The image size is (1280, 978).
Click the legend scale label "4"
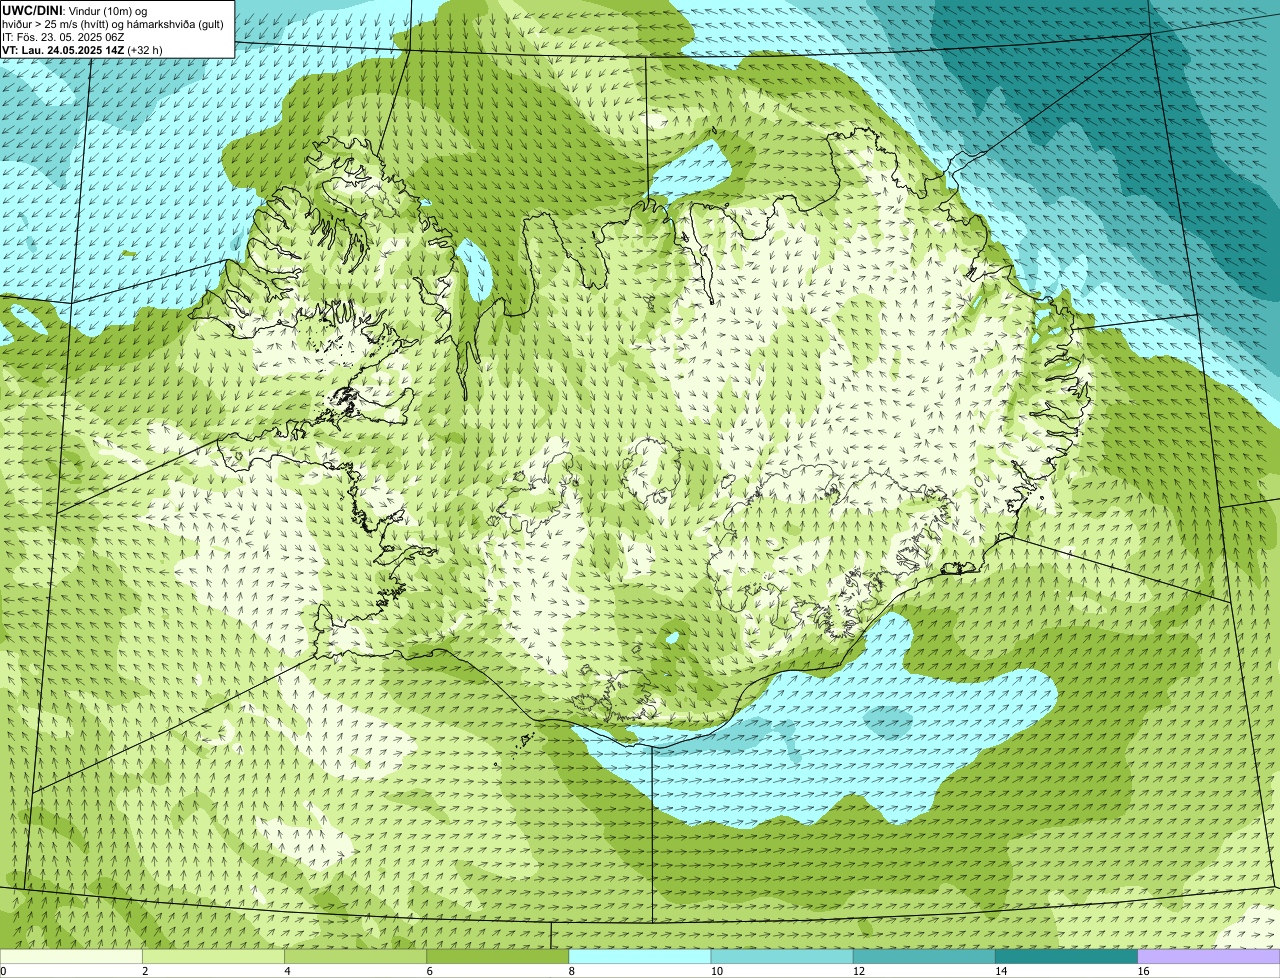(288, 971)
